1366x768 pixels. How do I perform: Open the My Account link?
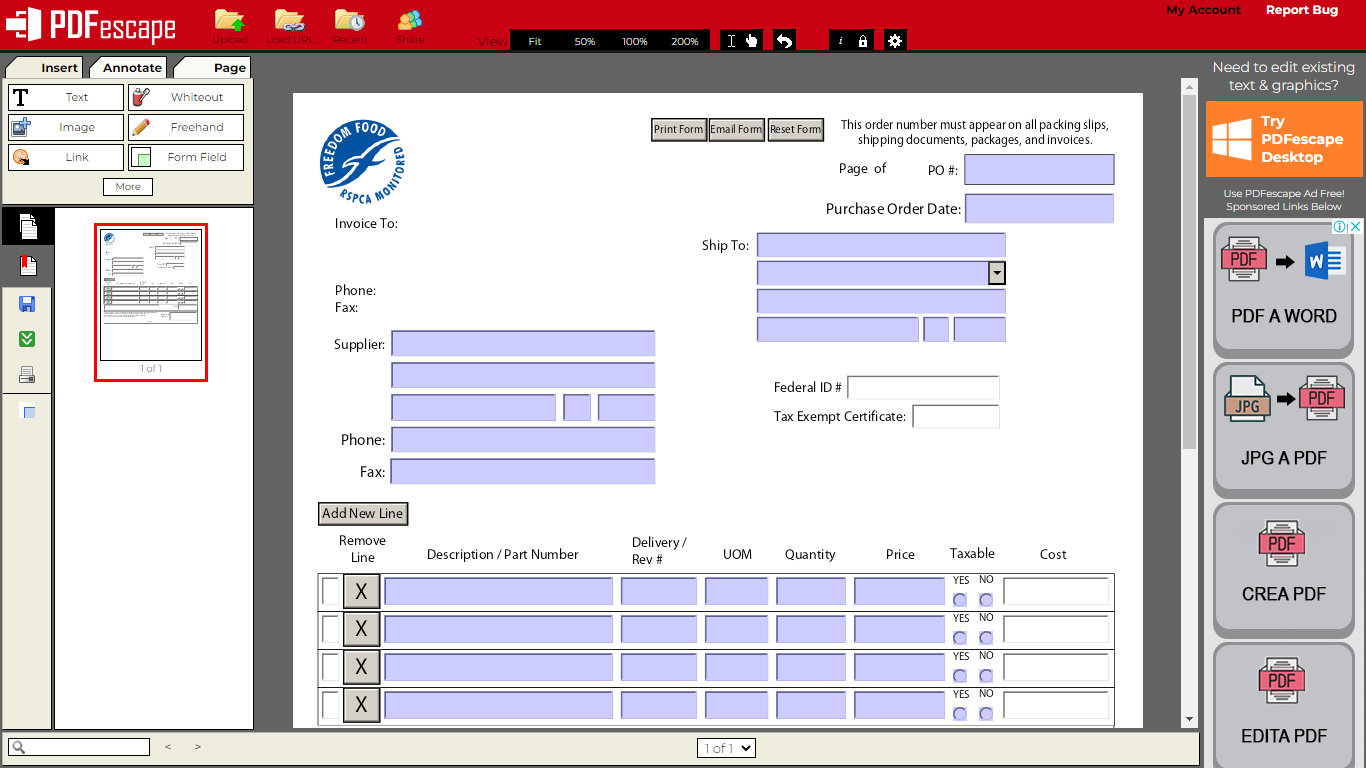tap(1203, 10)
